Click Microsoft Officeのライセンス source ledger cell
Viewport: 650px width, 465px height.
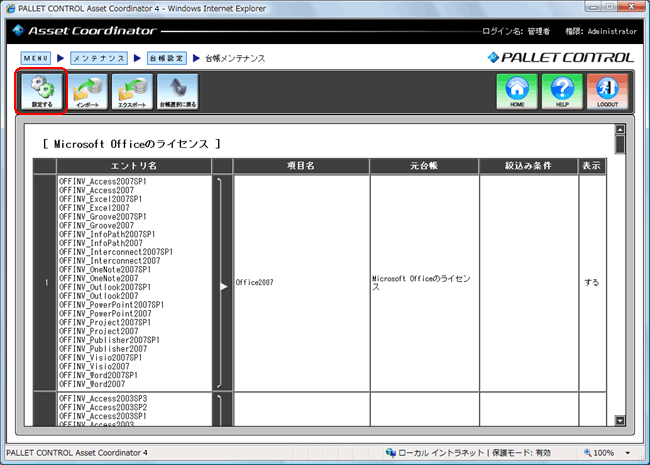[x=424, y=283]
